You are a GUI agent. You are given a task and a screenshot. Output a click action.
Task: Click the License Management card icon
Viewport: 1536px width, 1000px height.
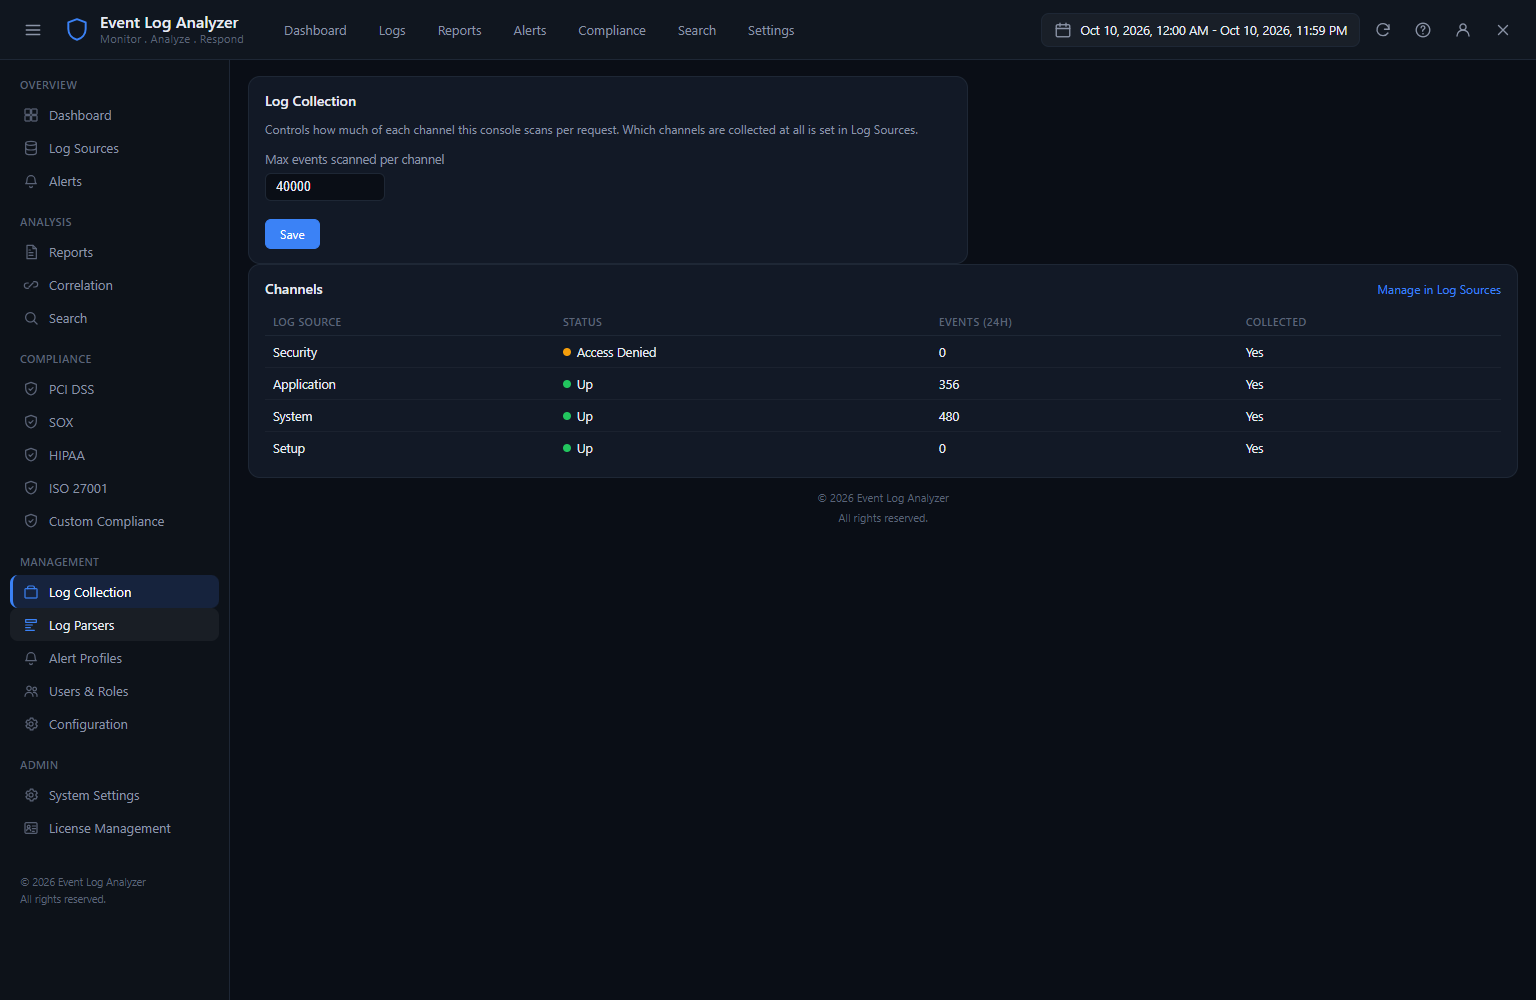point(31,828)
